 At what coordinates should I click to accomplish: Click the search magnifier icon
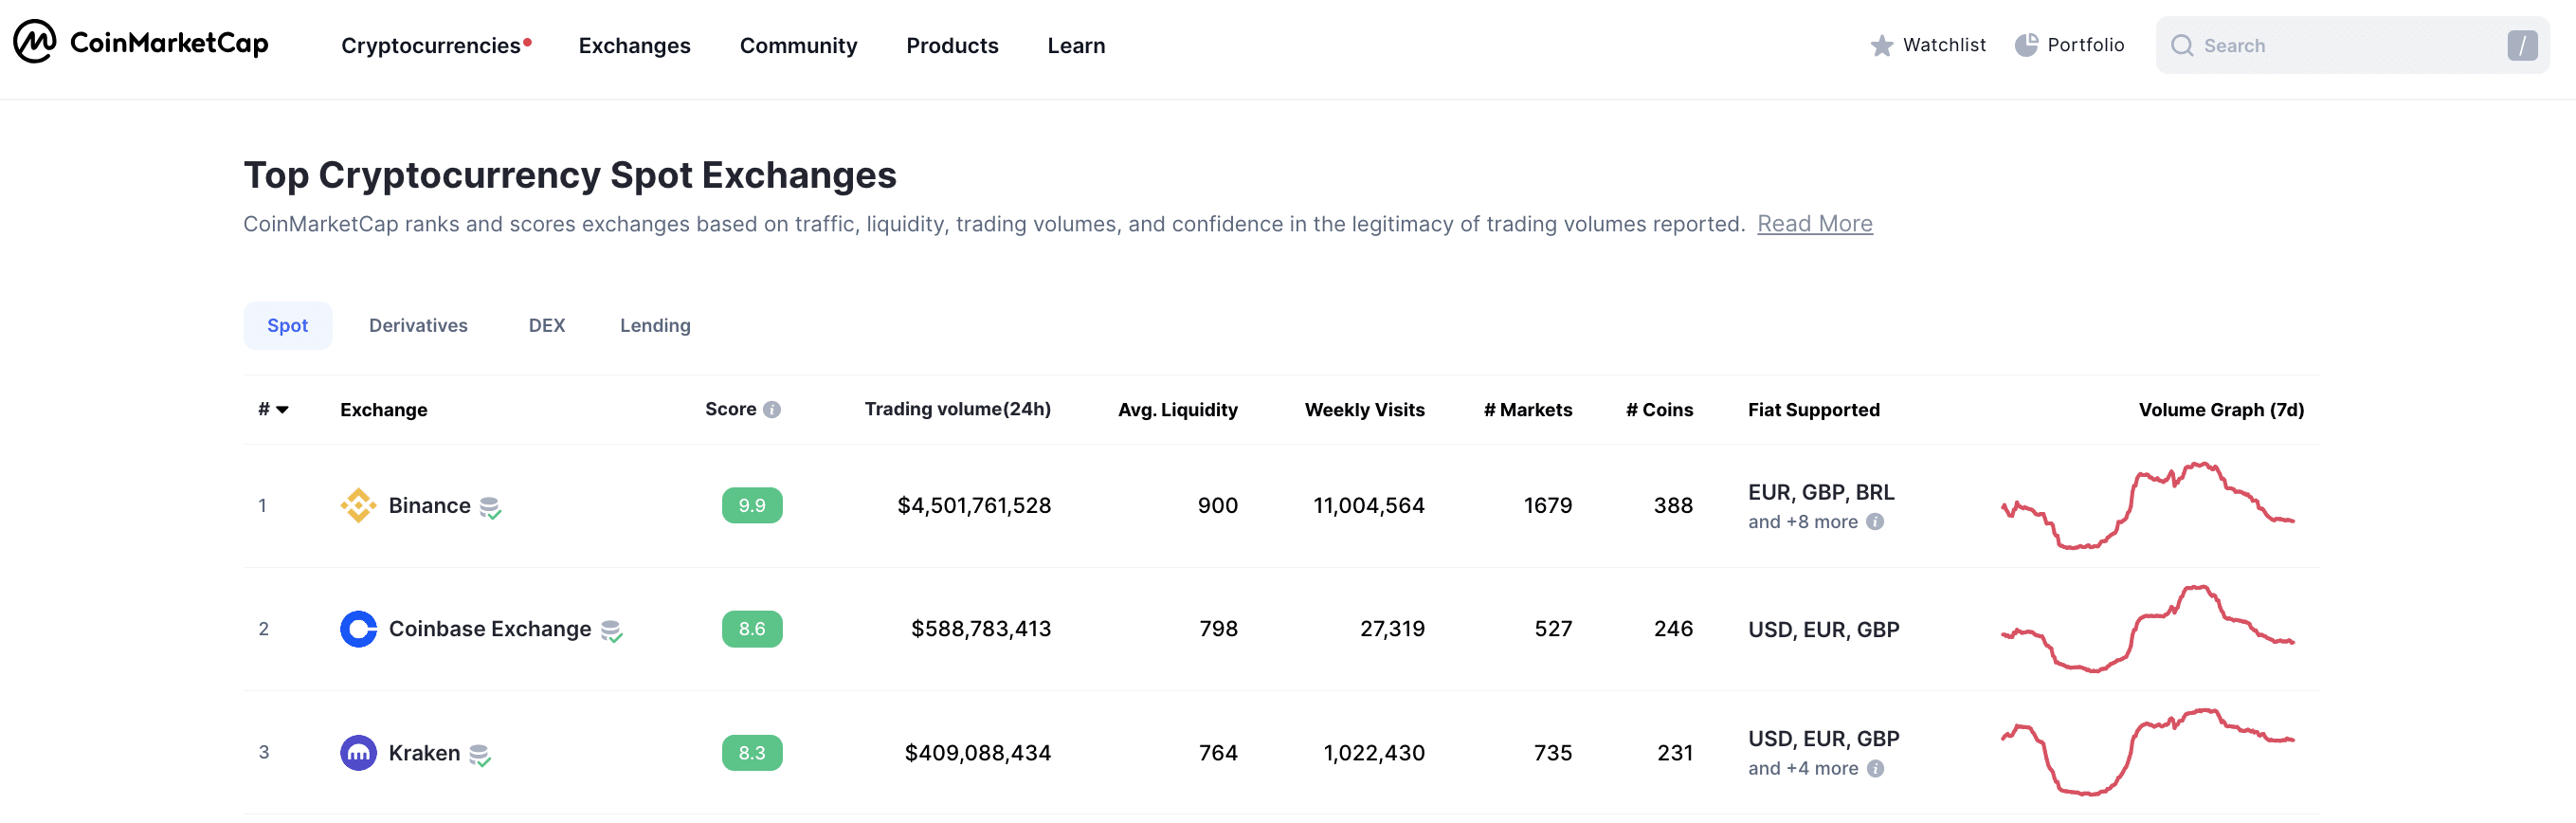(2182, 46)
